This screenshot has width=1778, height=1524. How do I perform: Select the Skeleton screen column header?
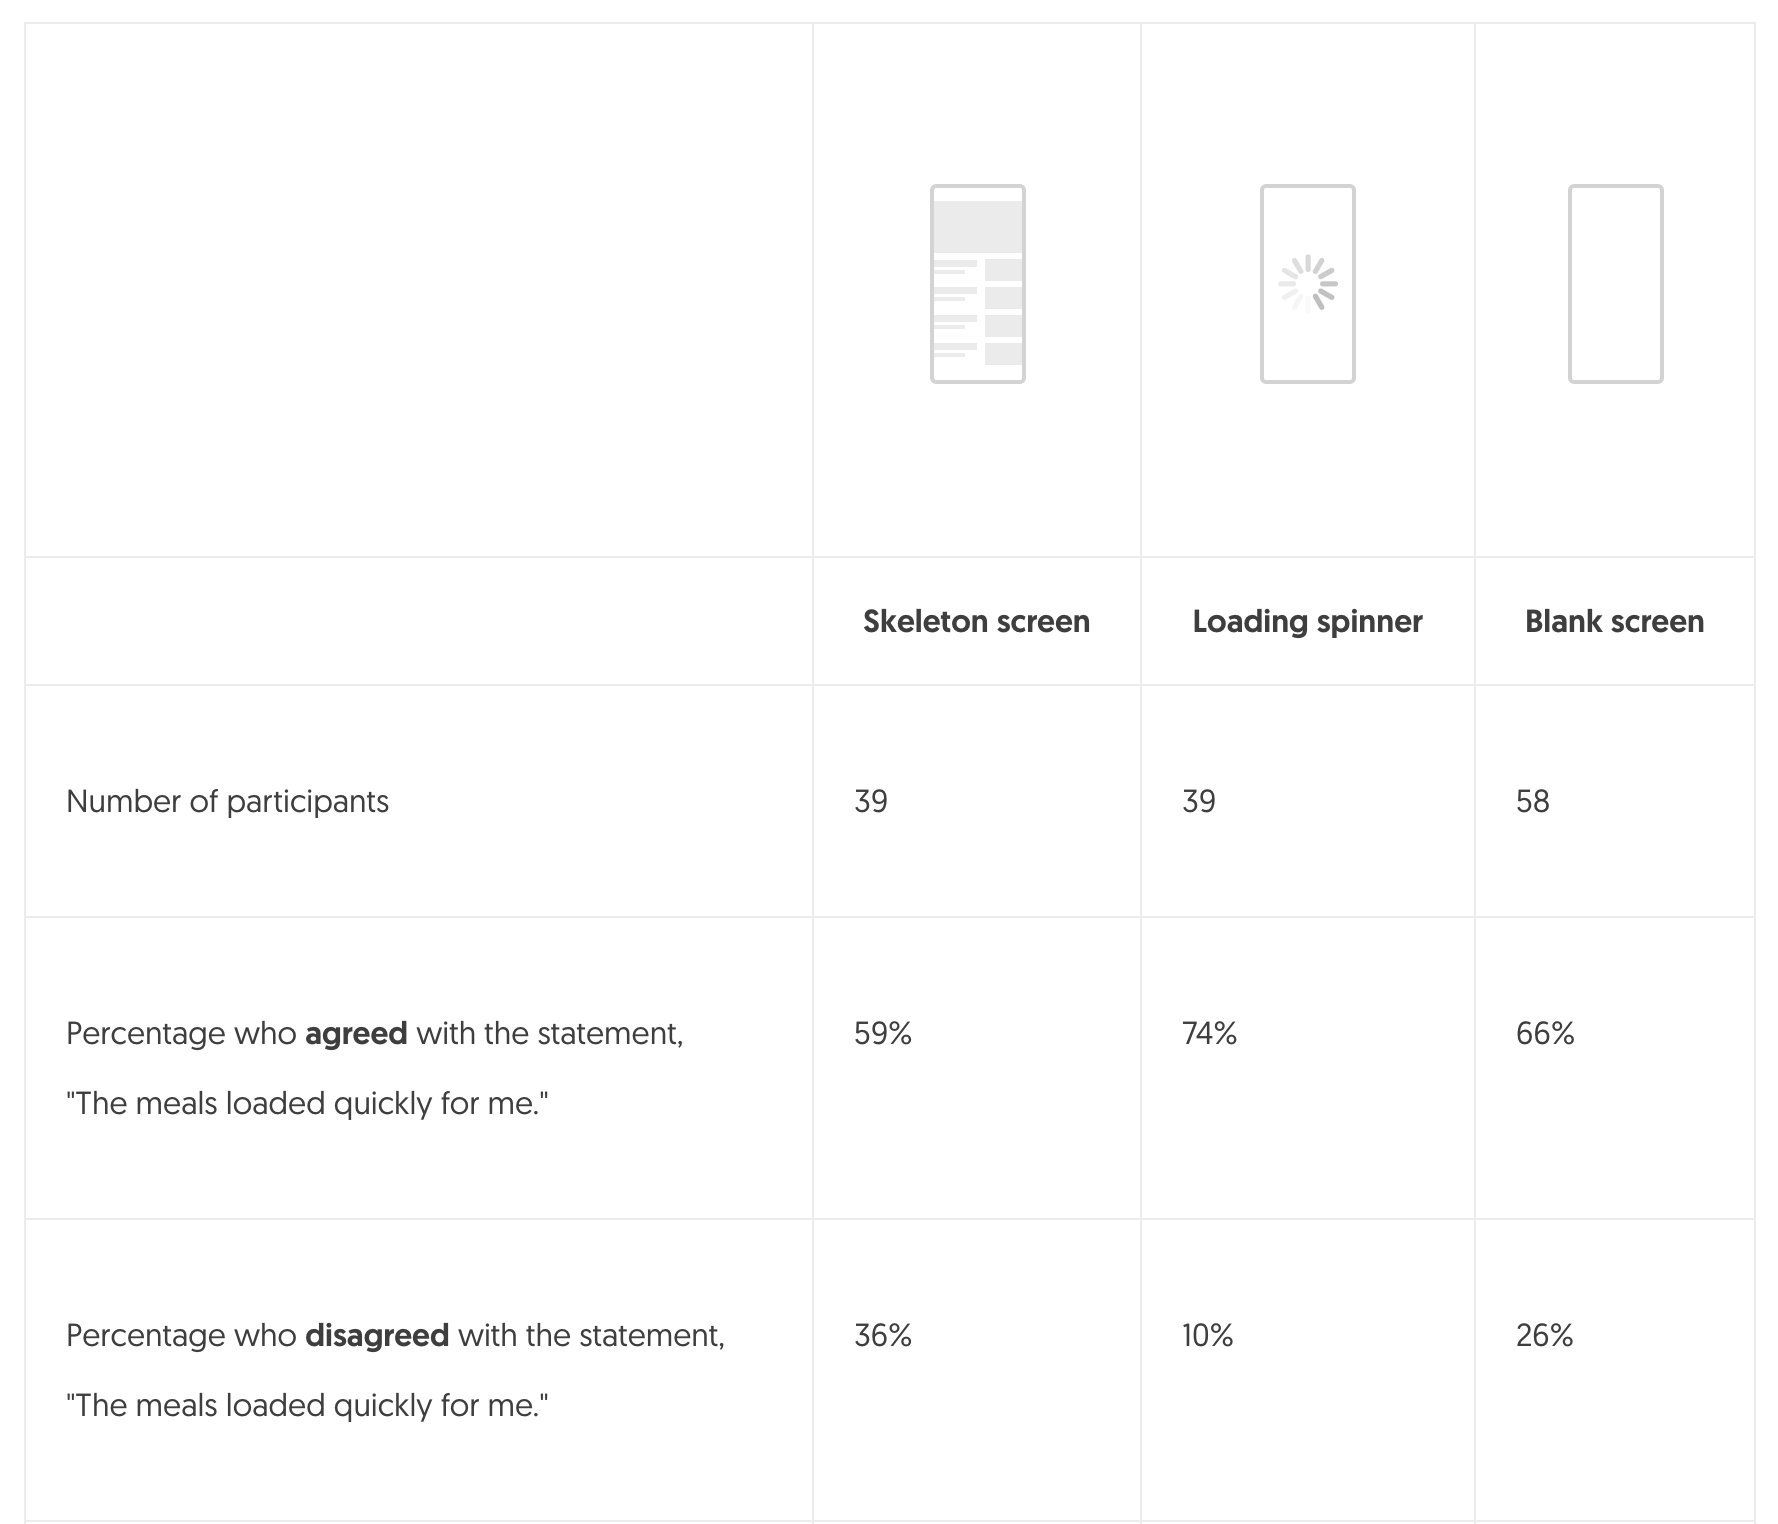[x=976, y=621]
